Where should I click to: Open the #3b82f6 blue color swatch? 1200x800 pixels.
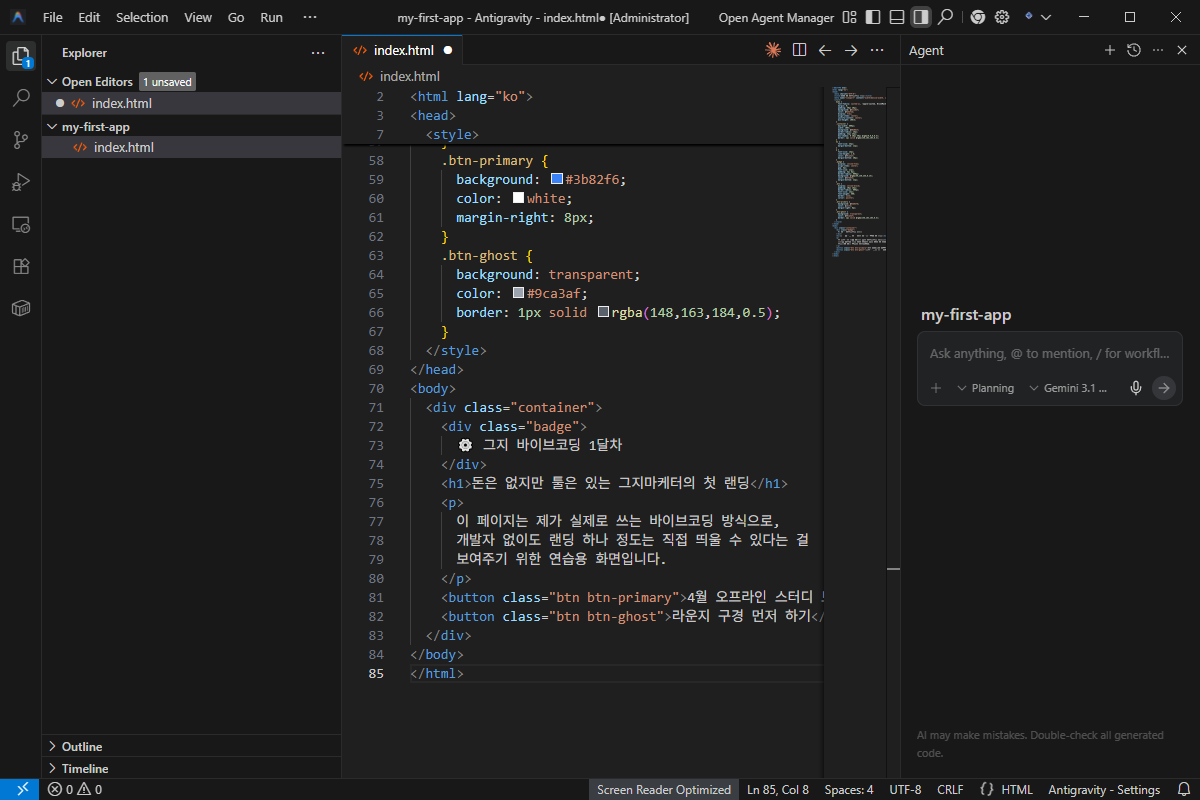557,179
